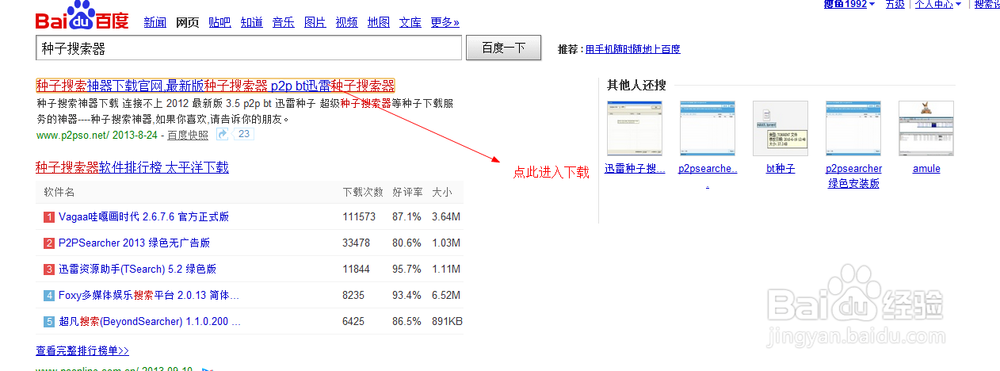Click the share count 23

[x=244, y=134]
